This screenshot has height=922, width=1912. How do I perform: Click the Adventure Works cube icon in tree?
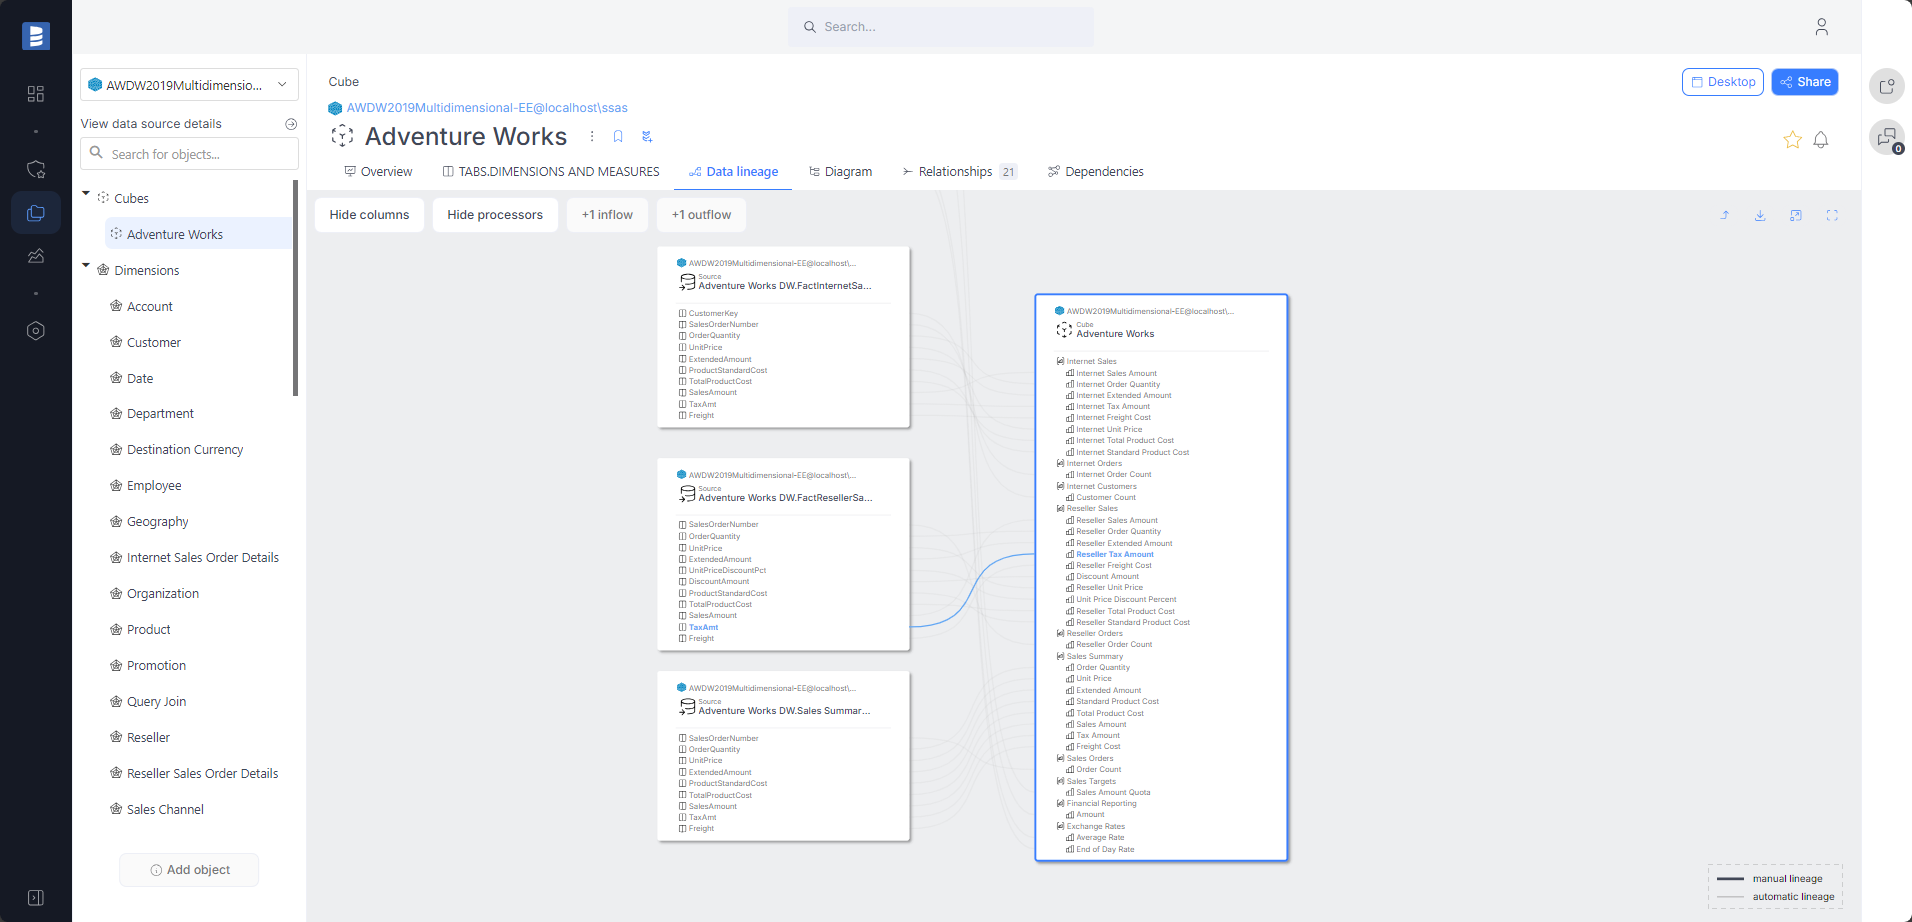pos(116,234)
